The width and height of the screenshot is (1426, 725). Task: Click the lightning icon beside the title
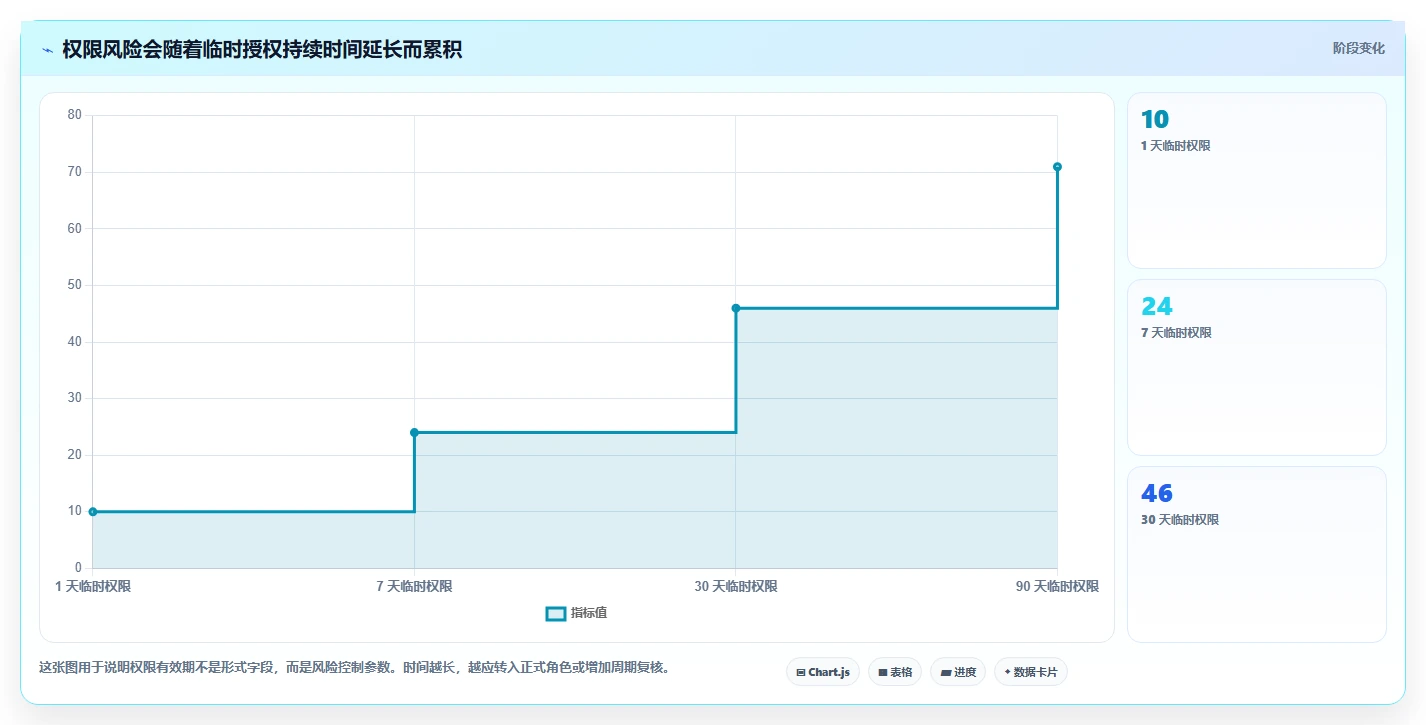tap(47, 50)
